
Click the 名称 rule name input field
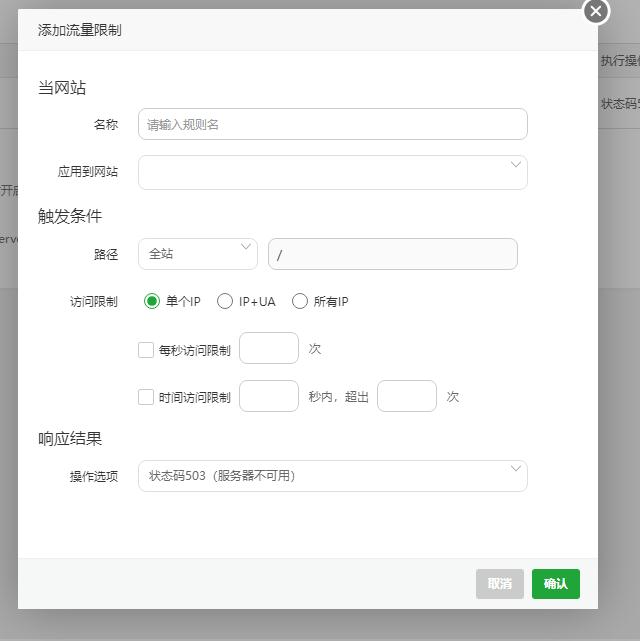tap(333, 124)
